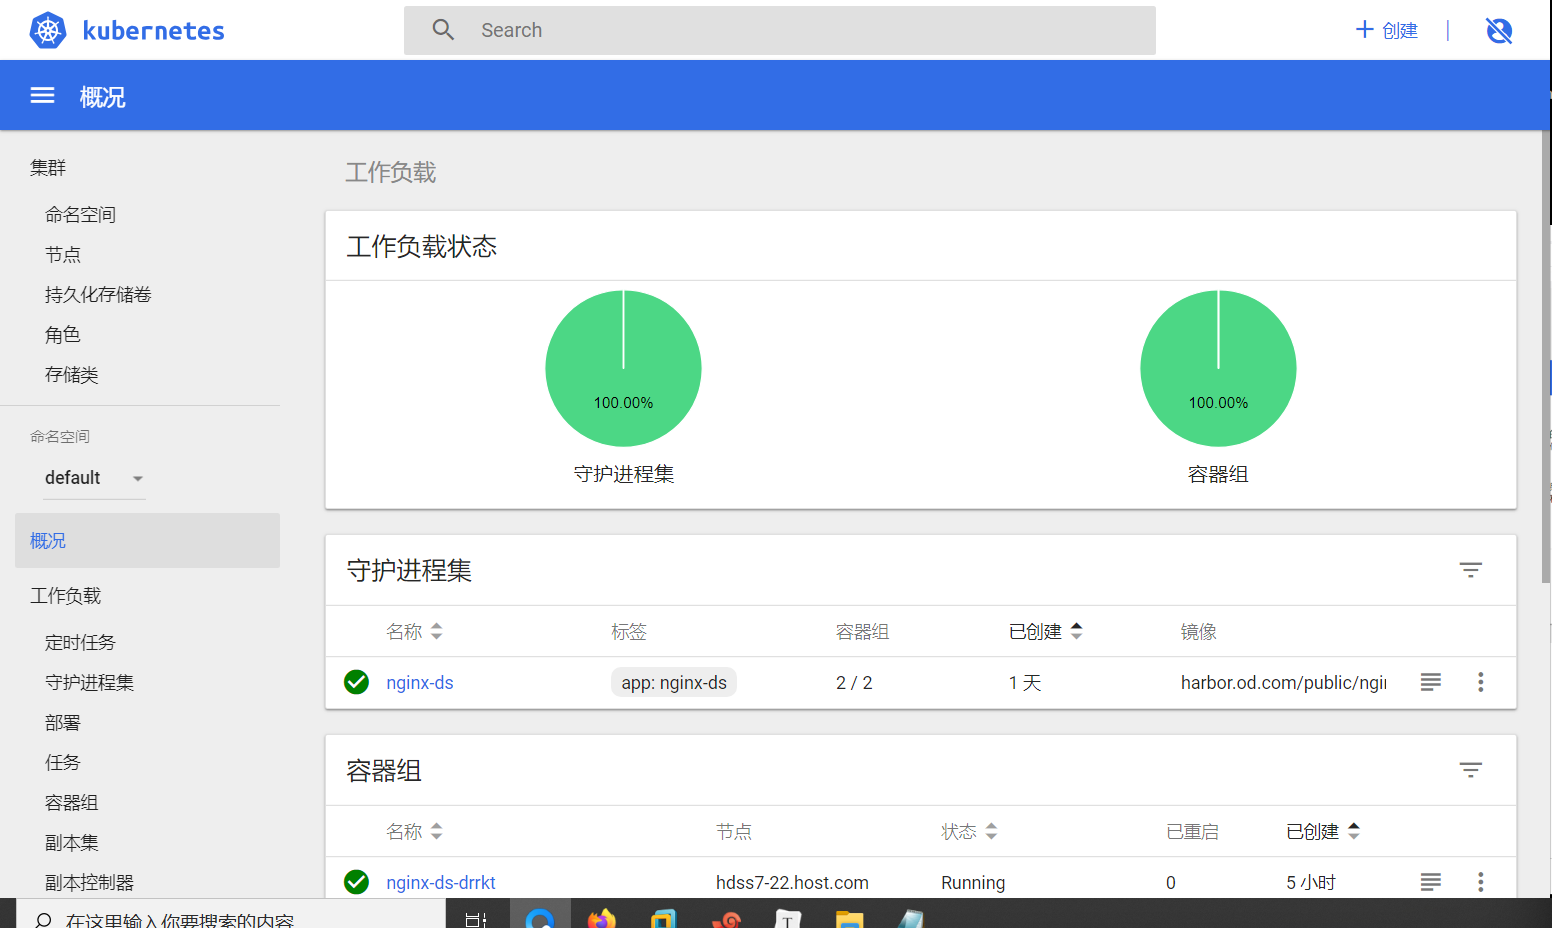Open three-dot menu for nginx-ds-drrkt pod

(x=1480, y=882)
